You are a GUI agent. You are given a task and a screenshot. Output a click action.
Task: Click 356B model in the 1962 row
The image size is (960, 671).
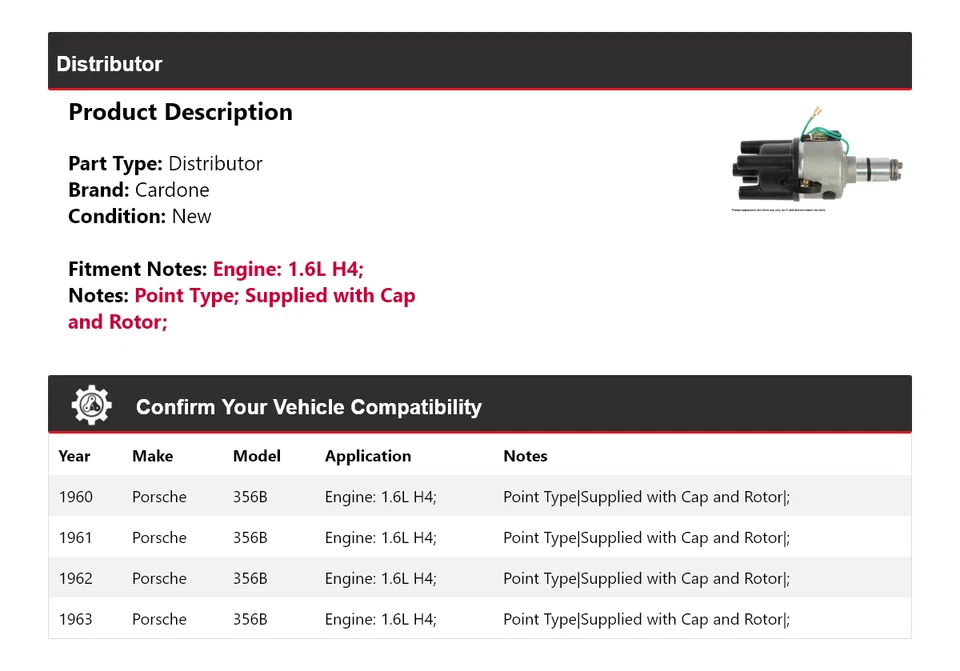(250, 579)
